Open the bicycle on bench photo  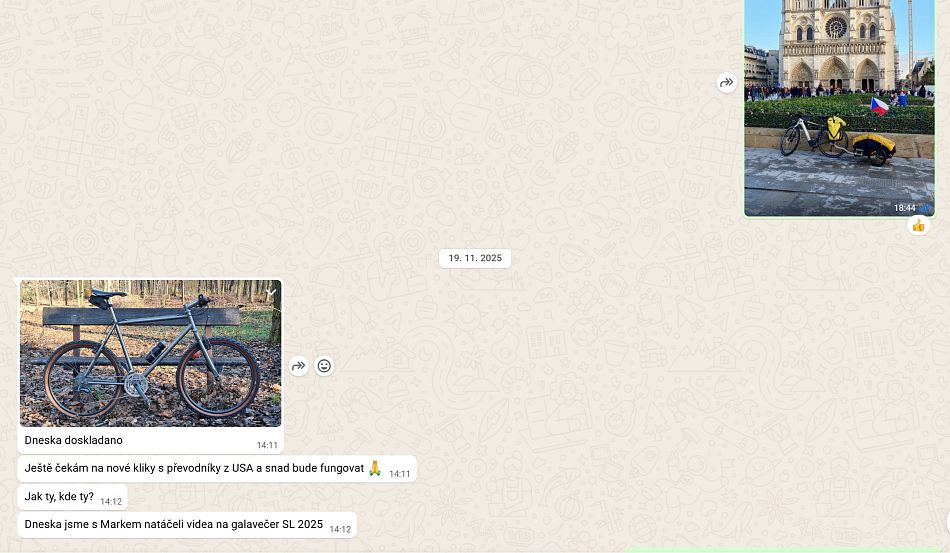click(150, 352)
